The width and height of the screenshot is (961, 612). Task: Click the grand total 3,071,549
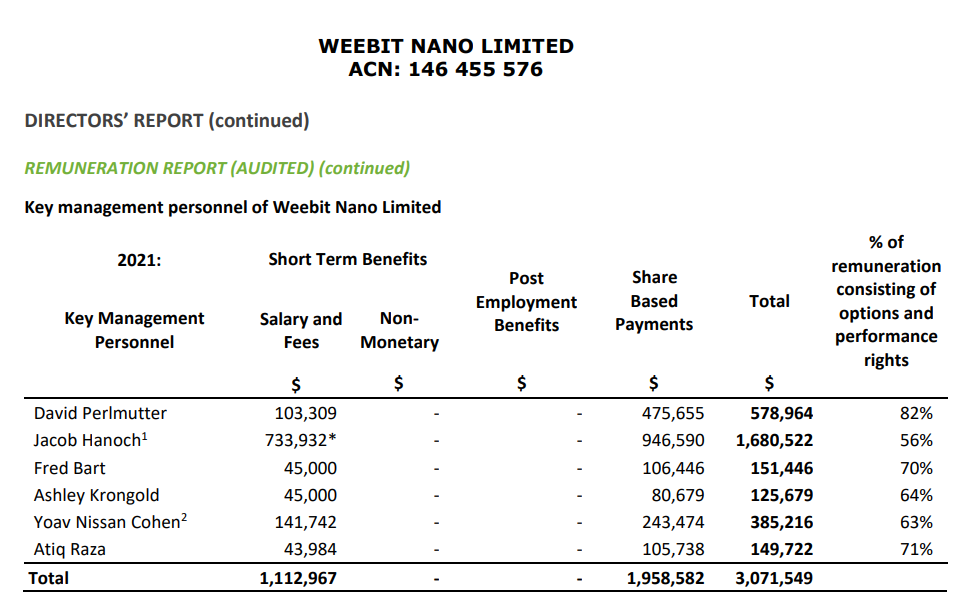pos(774,578)
